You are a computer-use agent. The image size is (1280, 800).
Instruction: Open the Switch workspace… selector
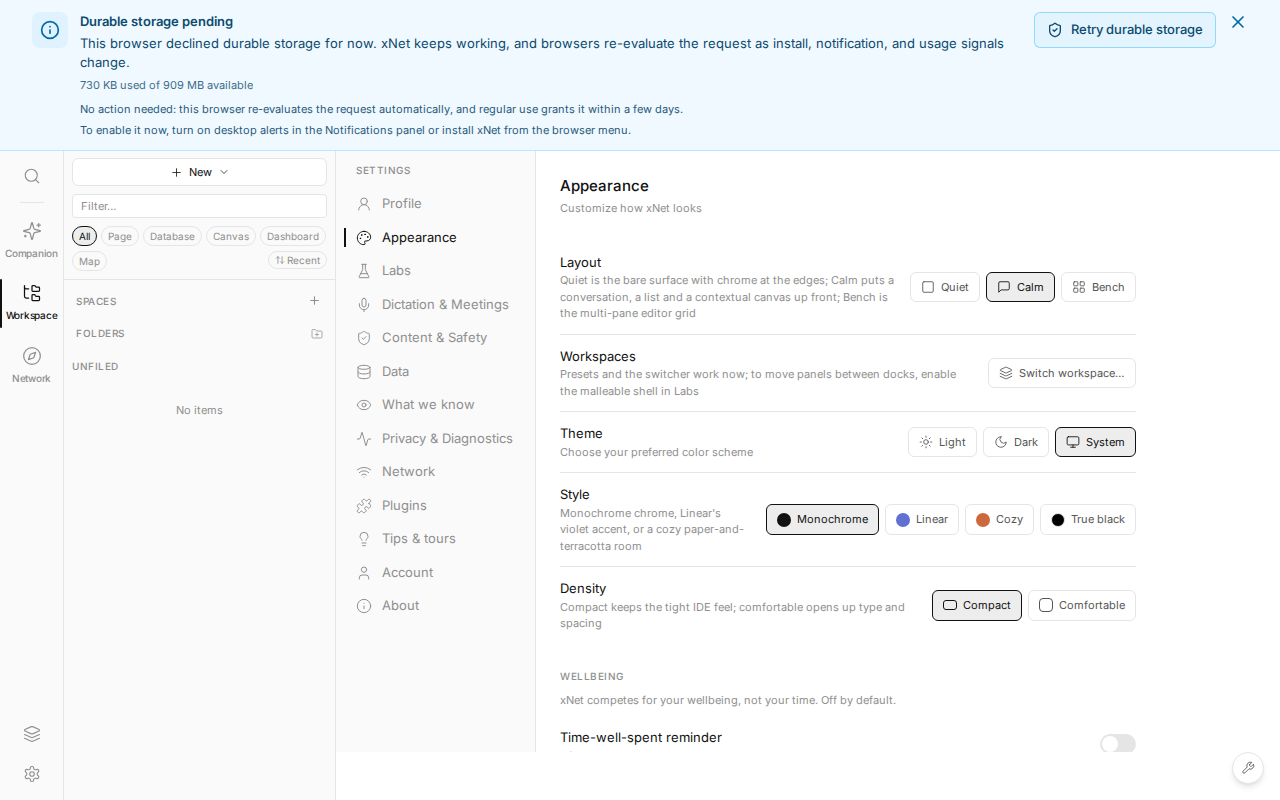coord(1062,373)
